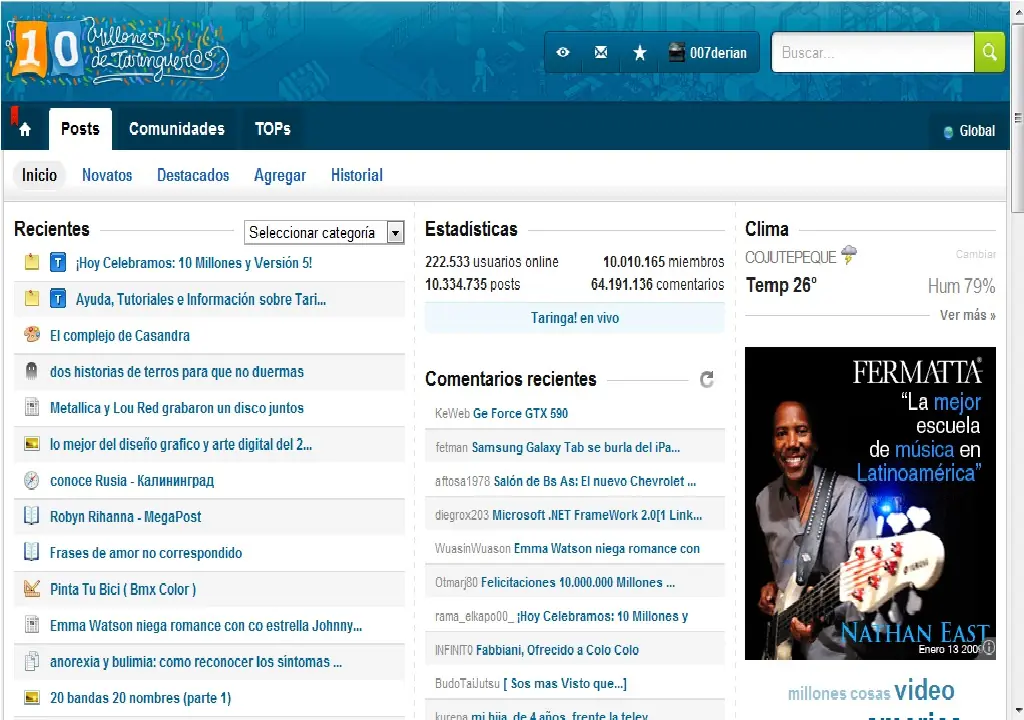Screen dimensions: 1024x720
Task: Open comment link Samsung Galaxy Tab se burla
Action: point(575,448)
